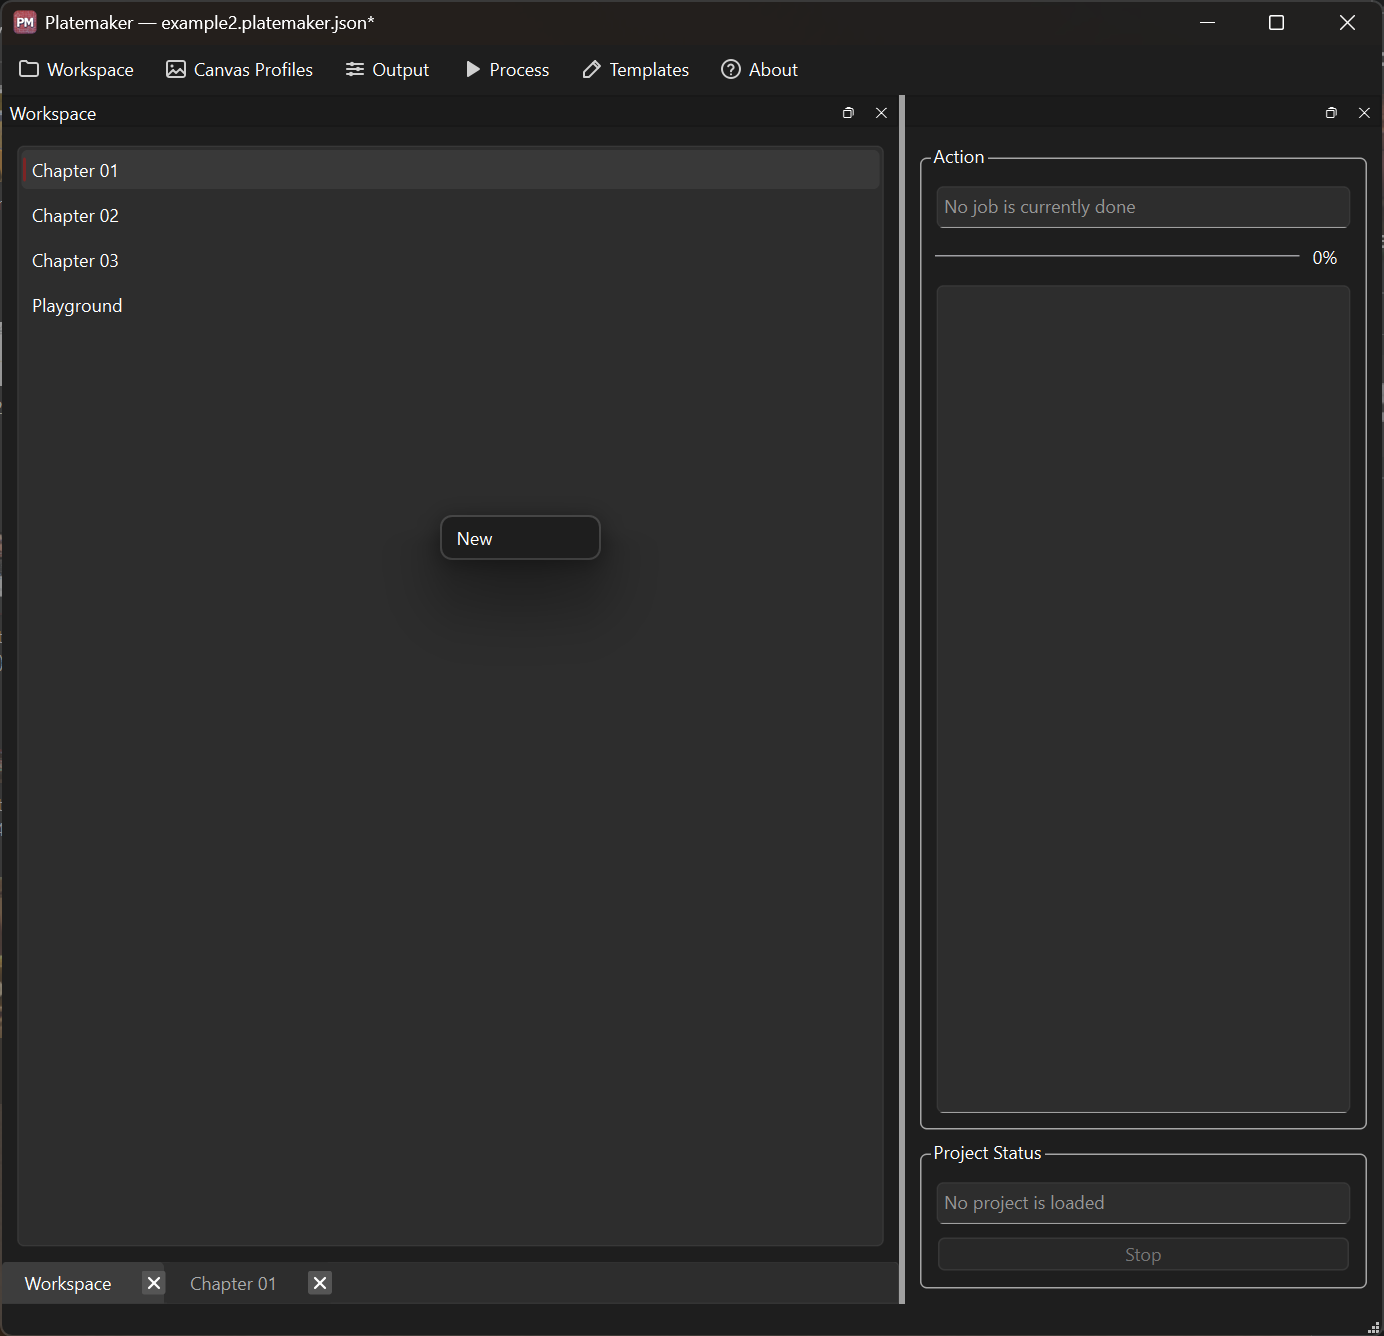Screen dimensions: 1384x1336
Task: Select Chapter 03 in the workspace list
Action: (x=450, y=260)
